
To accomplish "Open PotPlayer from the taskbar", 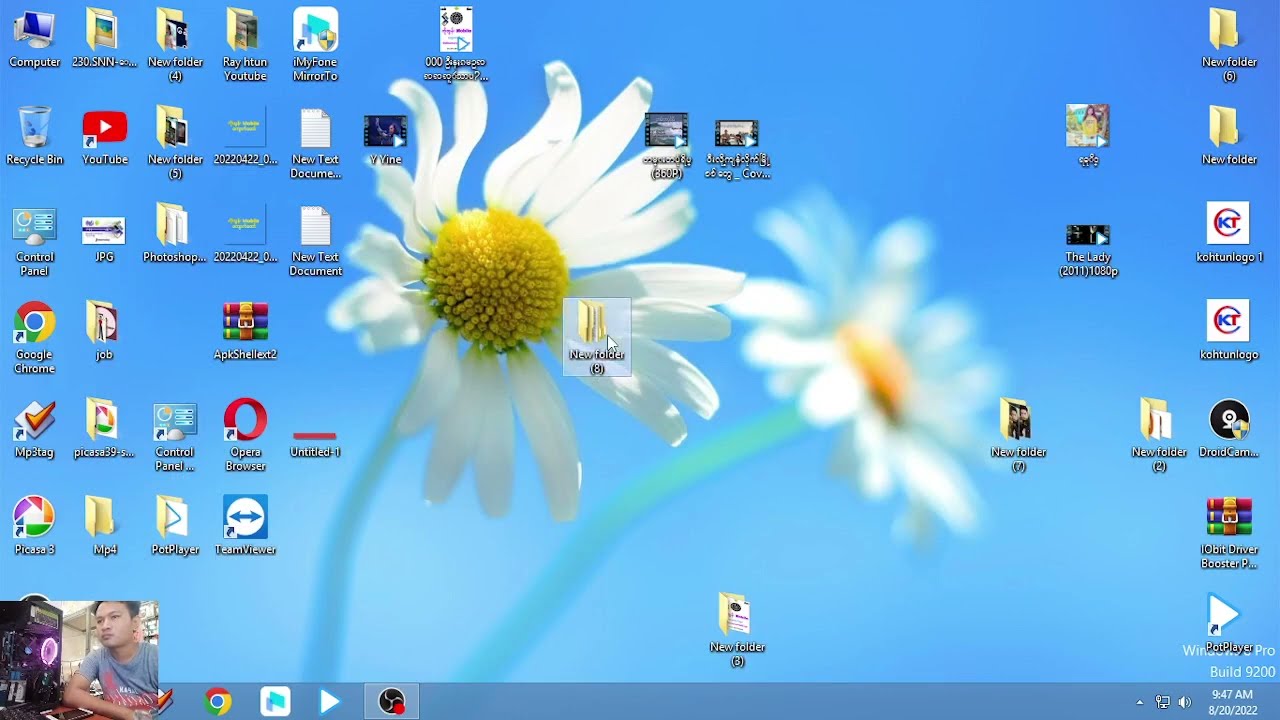I will (330, 702).
